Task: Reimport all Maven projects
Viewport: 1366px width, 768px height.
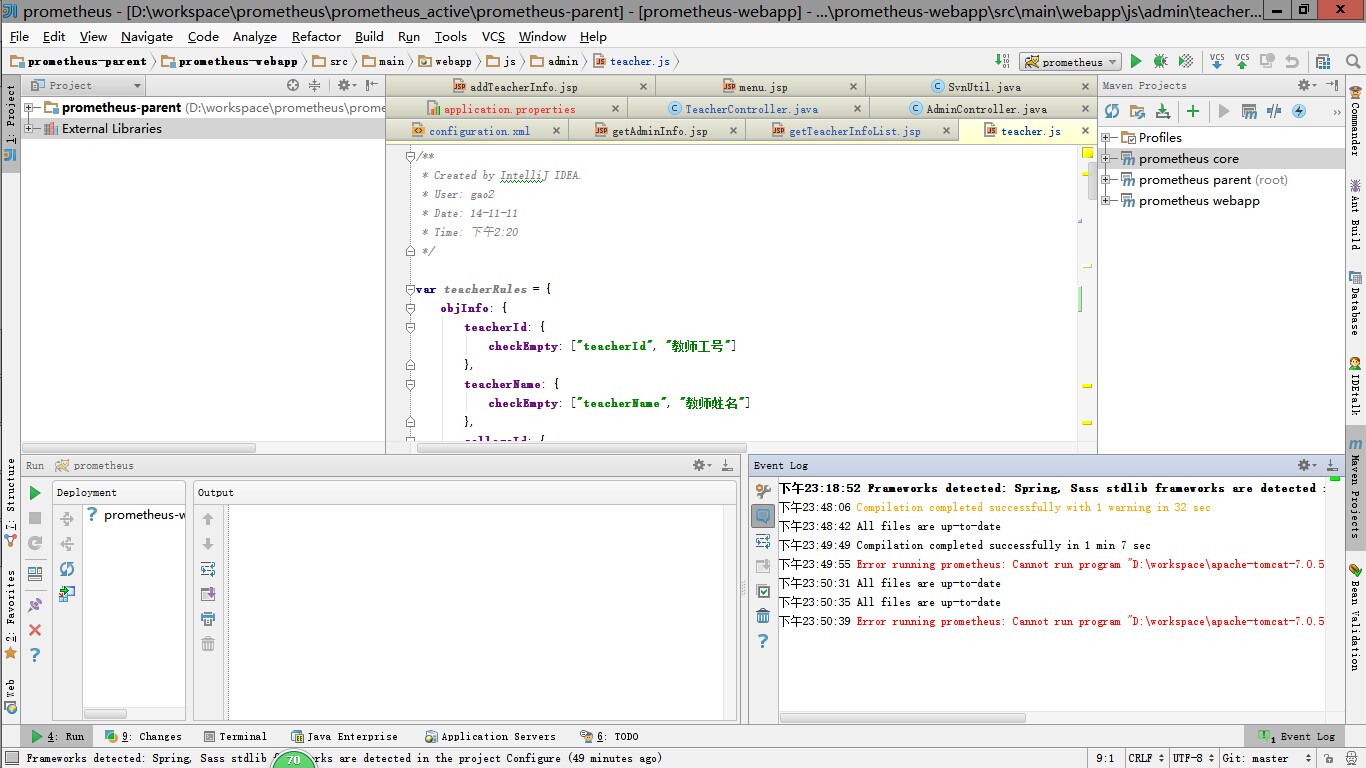Action: (x=1112, y=111)
